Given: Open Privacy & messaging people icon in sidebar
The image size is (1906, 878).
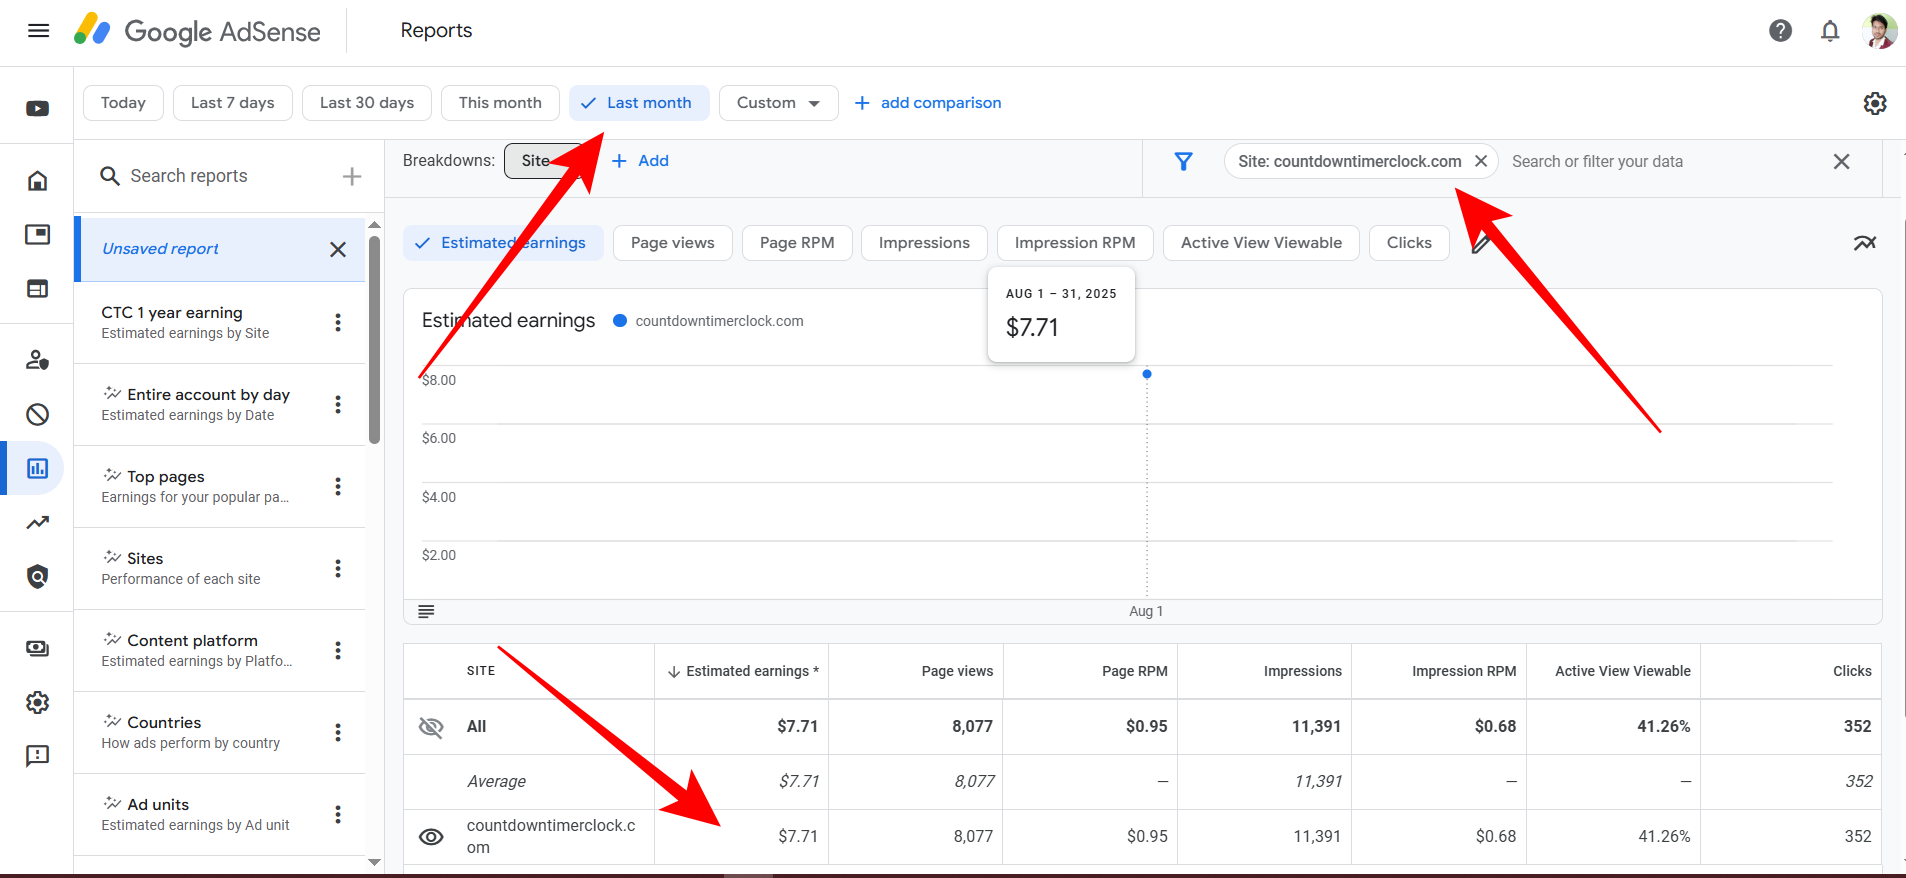Looking at the screenshot, I should tap(38, 360).
